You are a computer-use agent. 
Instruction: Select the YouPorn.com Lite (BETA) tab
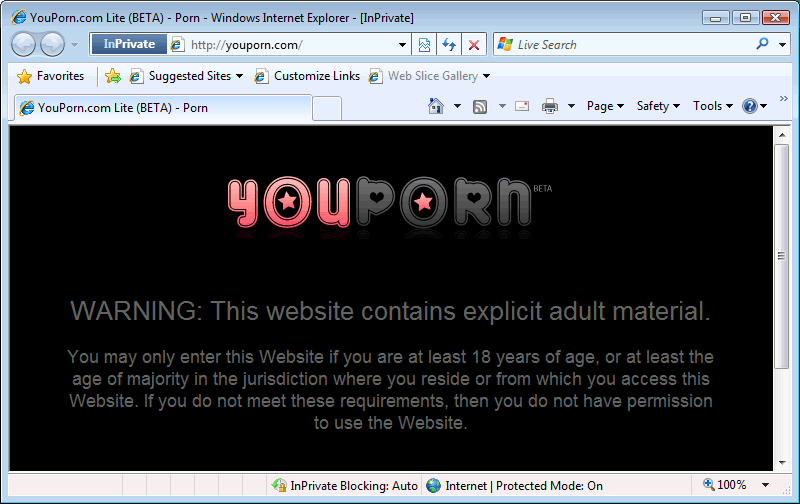pyautogui.click(x=163, y=108)
